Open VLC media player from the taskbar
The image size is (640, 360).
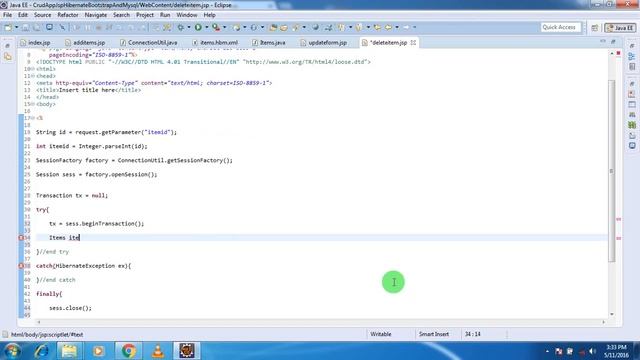(x=158, y=351)
